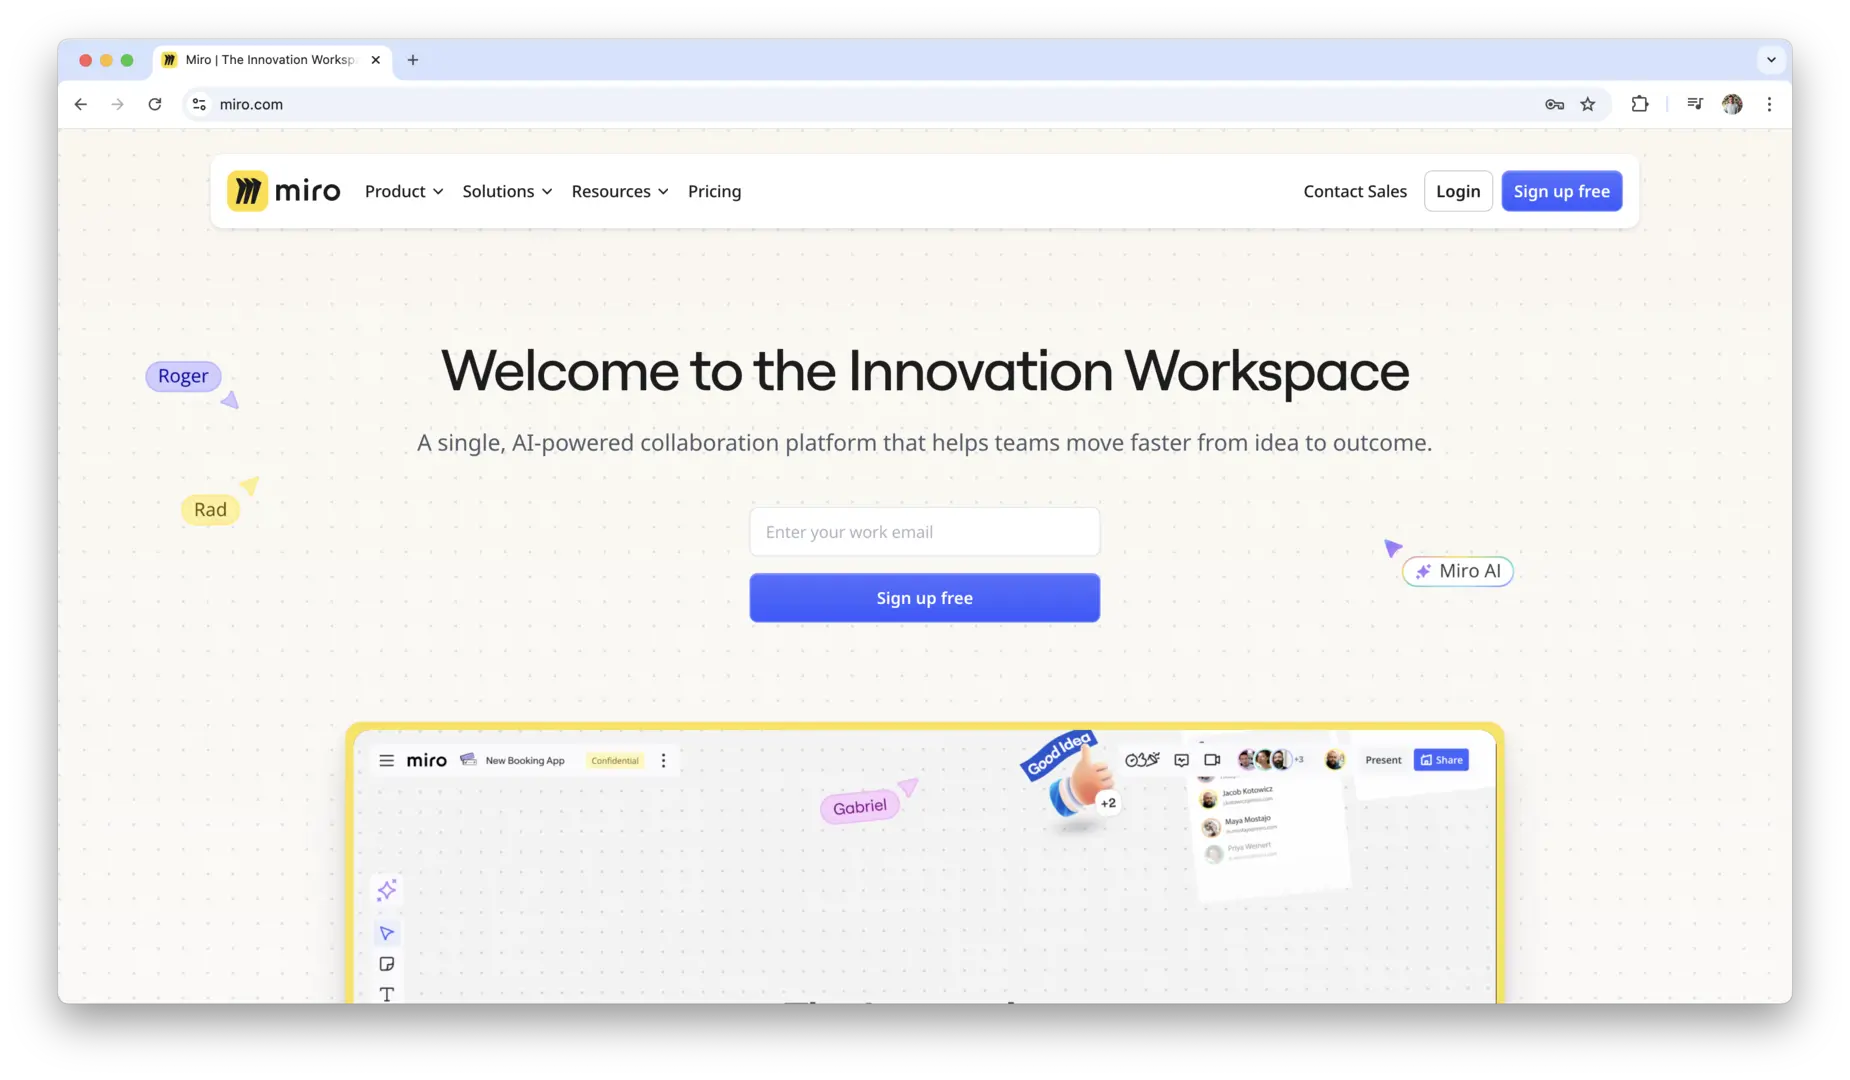The height and width of the screenshot is (1080, 1850).
Task: Expand the Resources dropdown menu
Action: point(620,191)
